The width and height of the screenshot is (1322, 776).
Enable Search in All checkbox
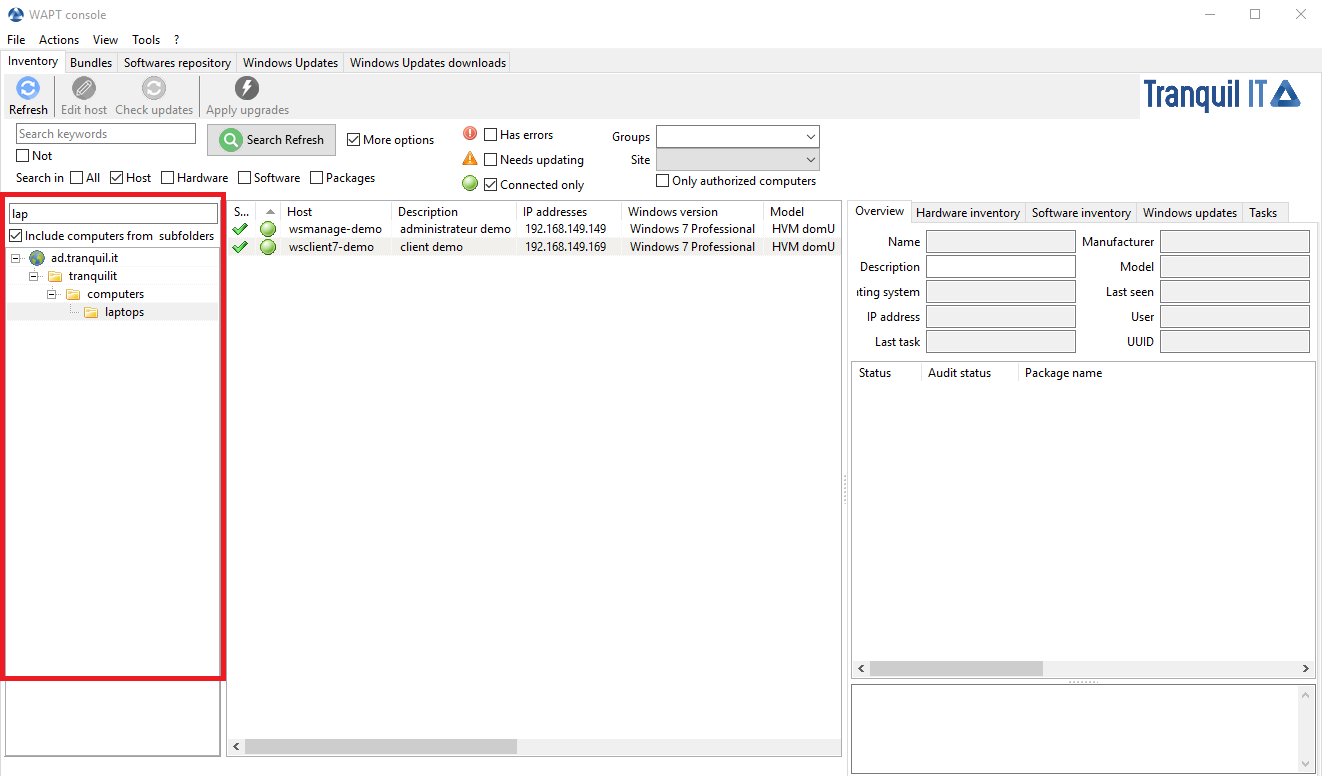pyautogui.click(x=77, y=178)
